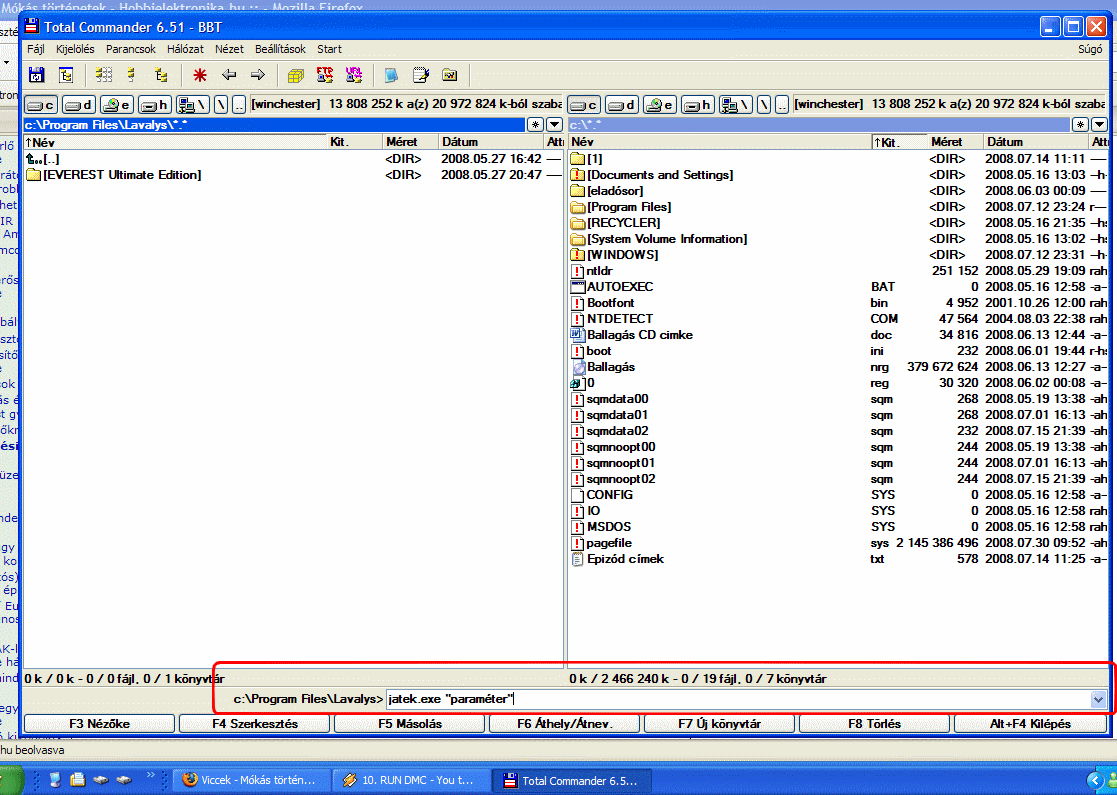The width and height of the screenshot is (1117, 795).
Task: Click the F3 Nézőke button
Action: point(100,724)
